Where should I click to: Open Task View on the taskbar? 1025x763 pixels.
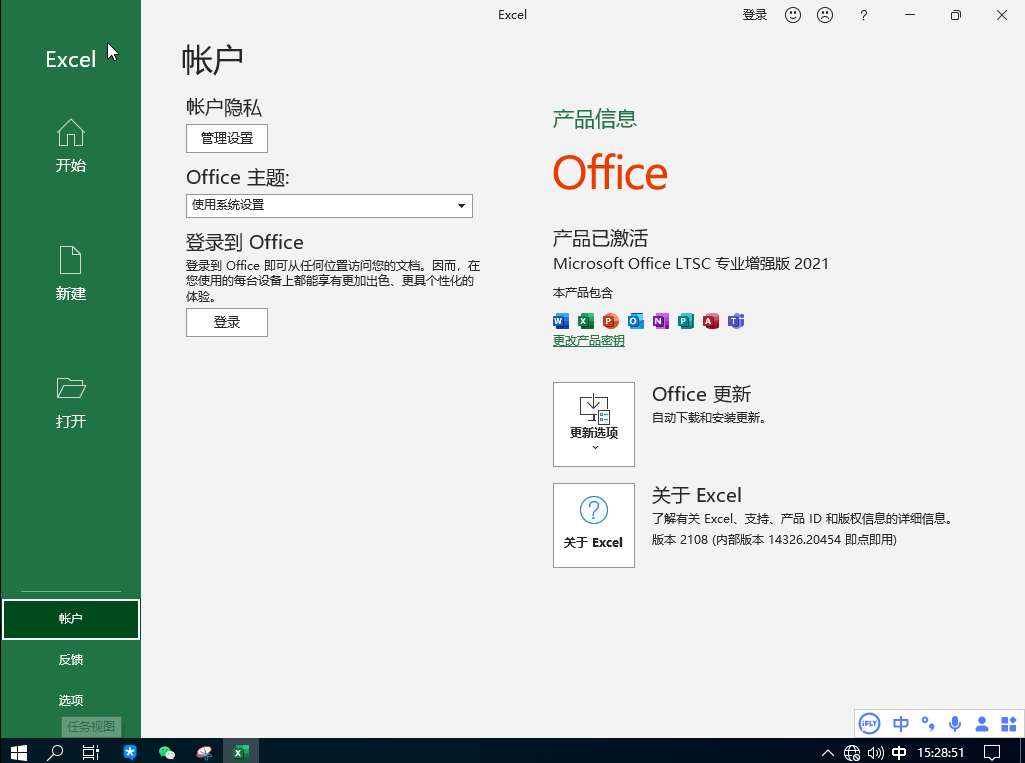91,752
